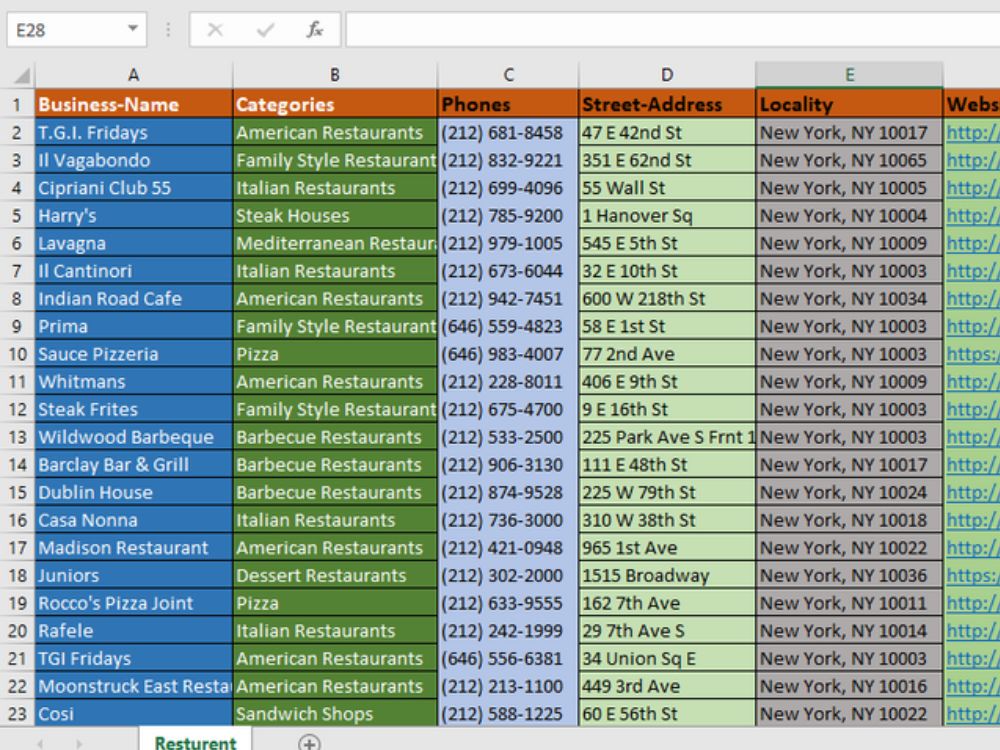The height and width of the screenshot is (750, 1000).
Task: Click the Locality header cell
Action: click(x=849, y=104)
